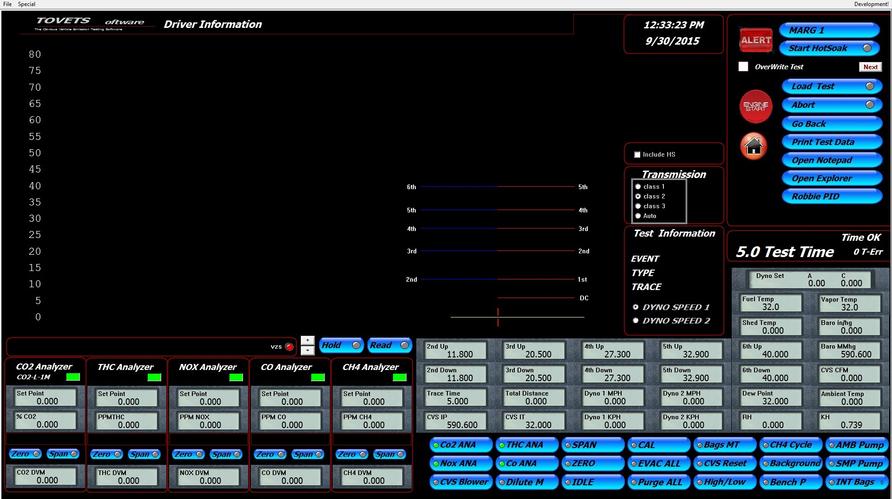Image resolution: width=892 pixels, height=499 pixels.
Task: Click the green CH4 Analyzer status indicator
Action: pyautogui.click(x=400, y=377)
